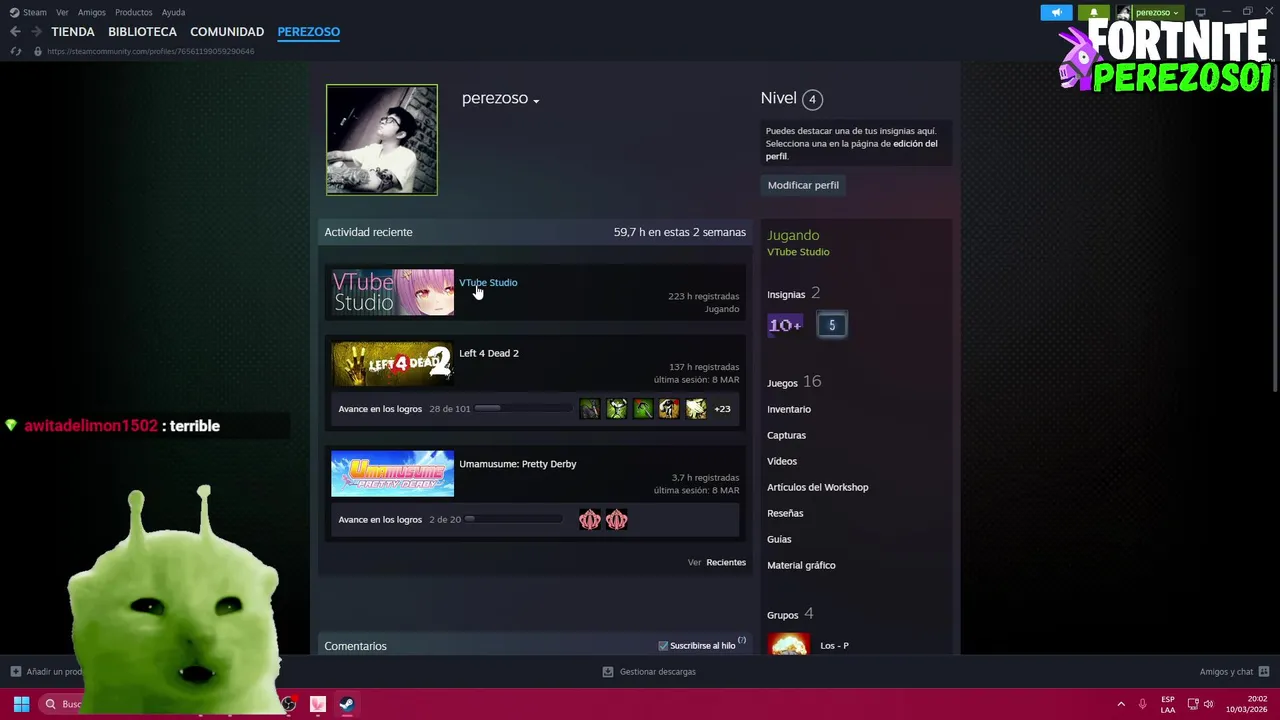This screenshot has height=720, width=1280.
Task: Open the OBS icon in the taskbar
Action: [x=289, y=704]
